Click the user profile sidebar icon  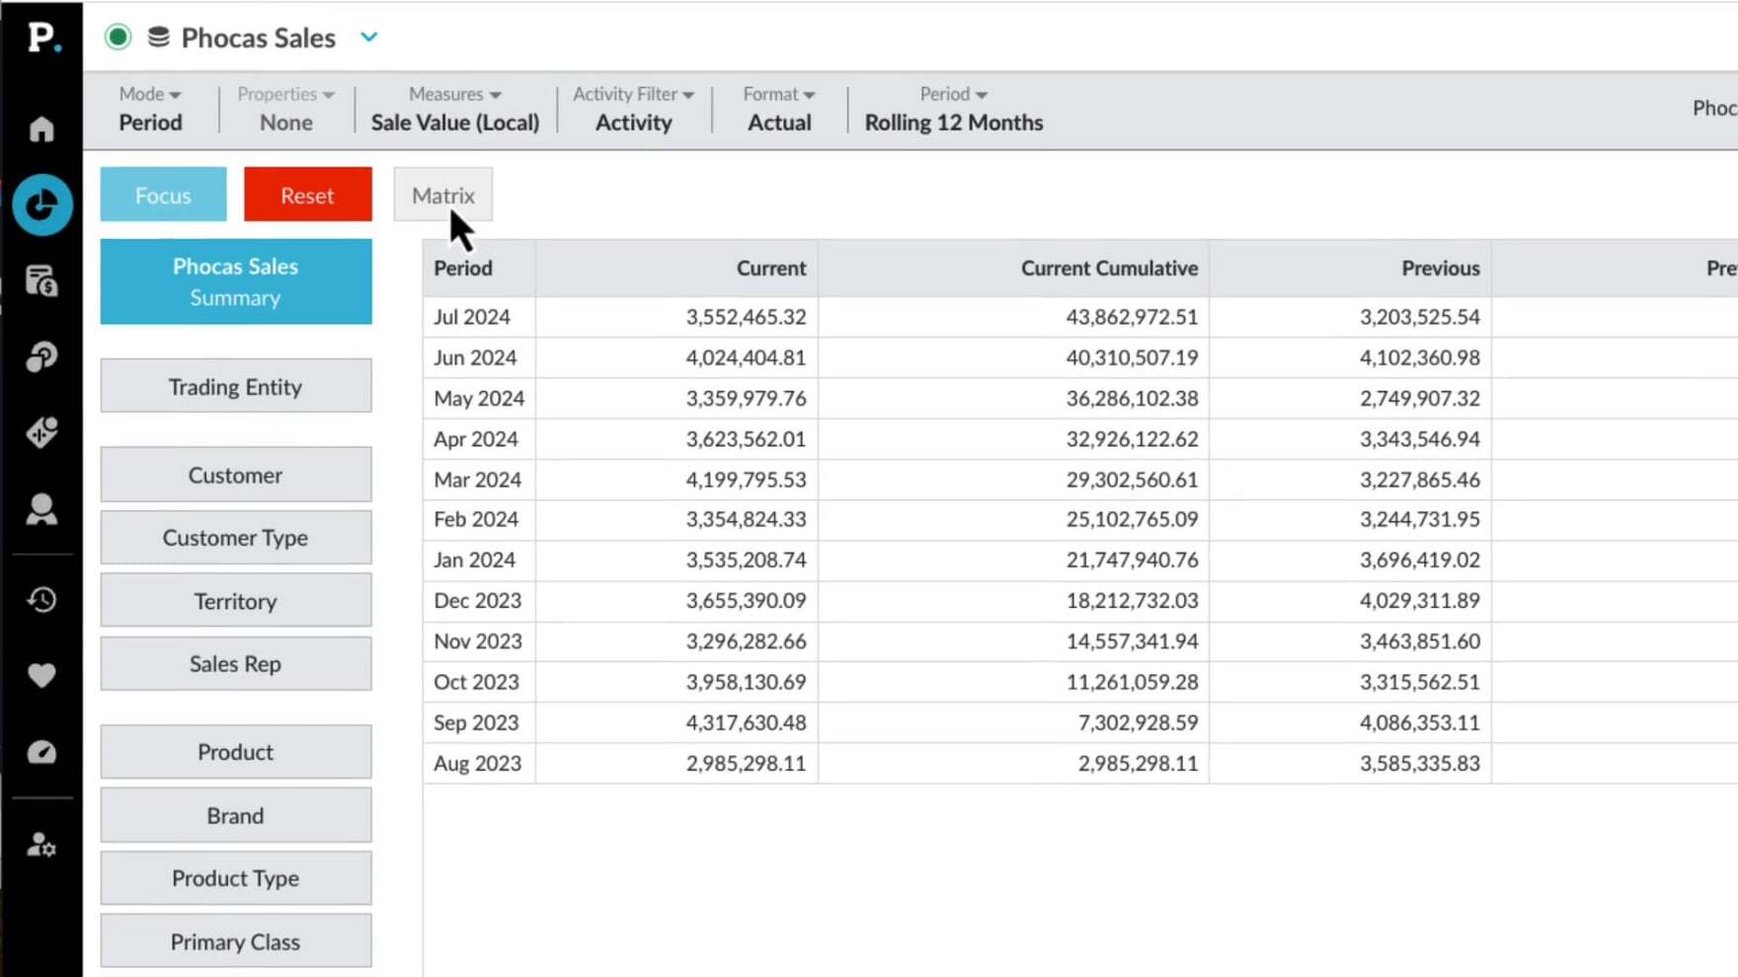(41, 509)
